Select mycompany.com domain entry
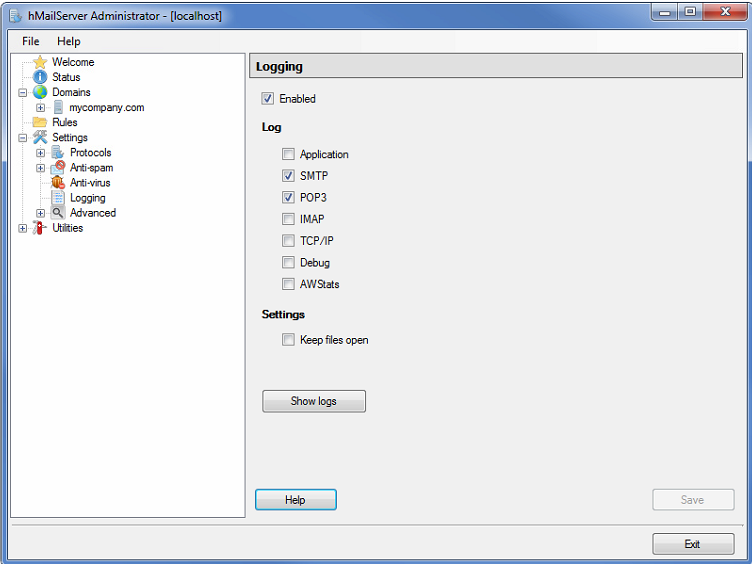752x564 pixels. click(106, 107)
